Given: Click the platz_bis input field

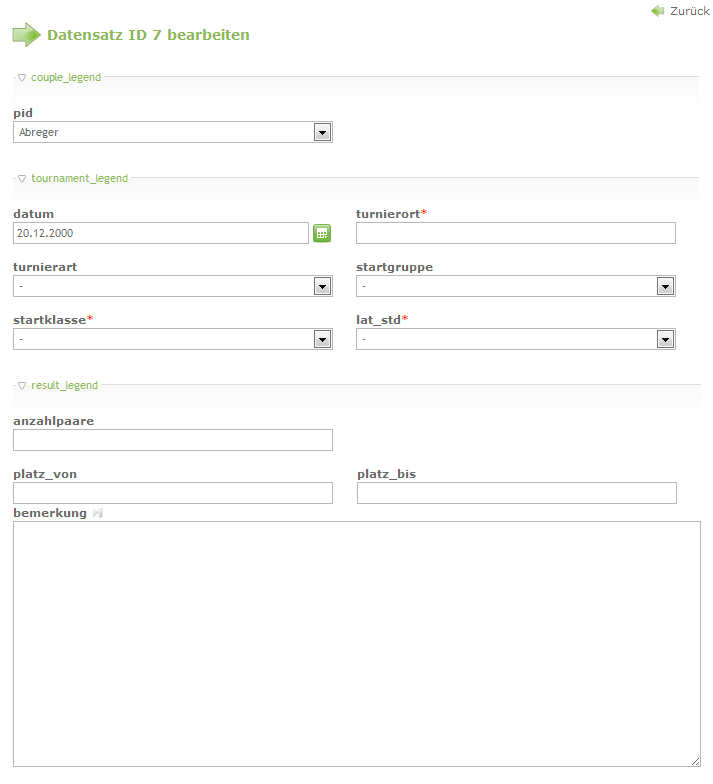Looking at the screenshot, I should tap(516, 493).
